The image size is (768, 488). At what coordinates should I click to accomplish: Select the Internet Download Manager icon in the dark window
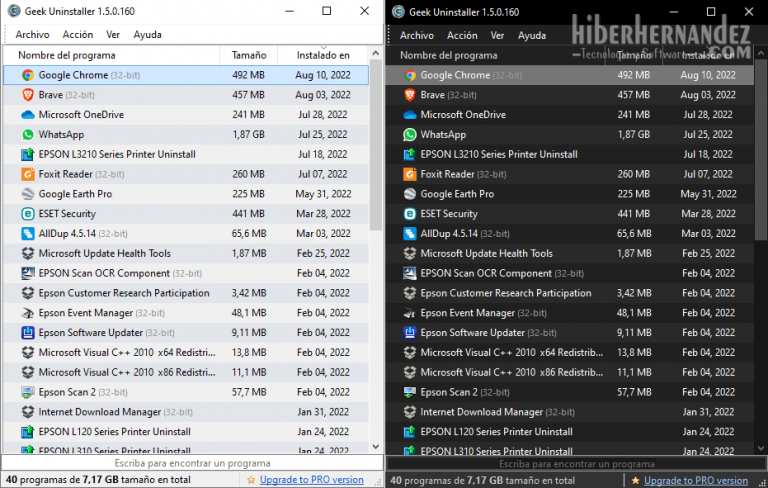[x=410, y=412]
